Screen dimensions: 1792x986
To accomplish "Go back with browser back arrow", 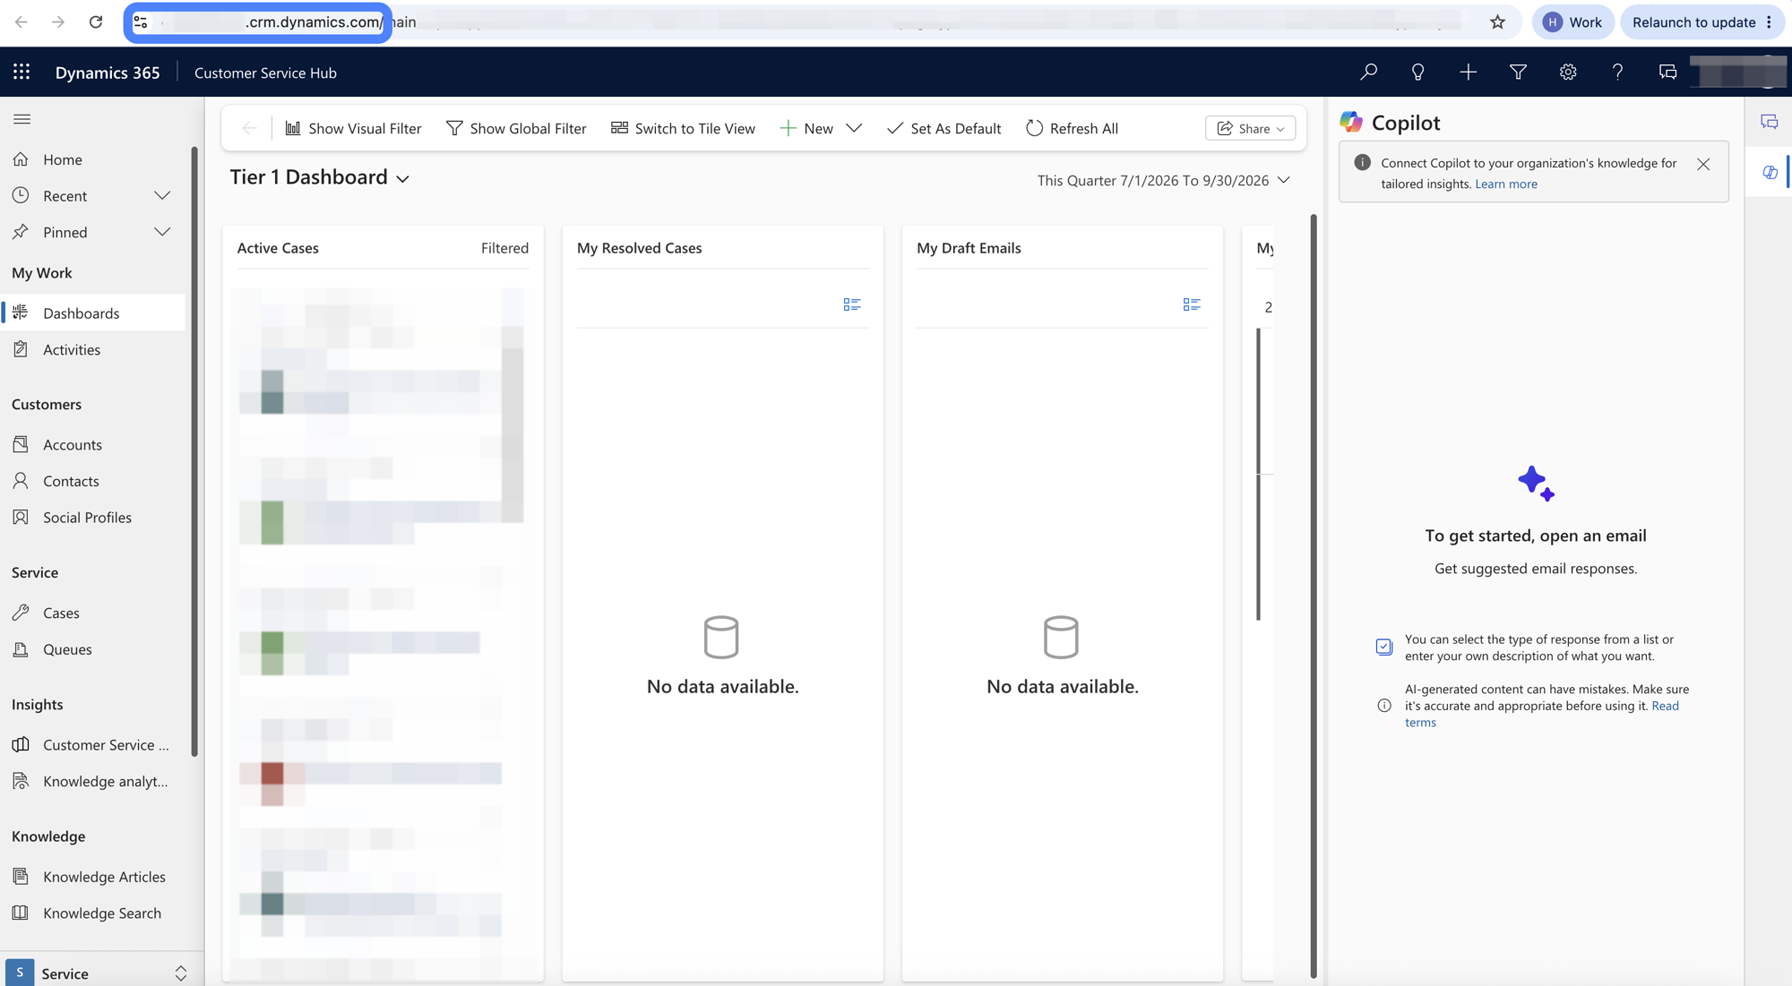I will (x=21, y=22).
